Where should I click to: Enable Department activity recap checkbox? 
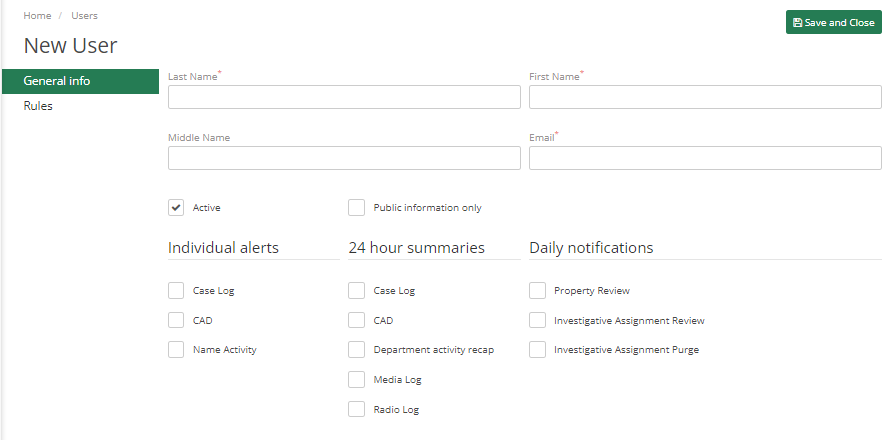(x=356, y=350)
